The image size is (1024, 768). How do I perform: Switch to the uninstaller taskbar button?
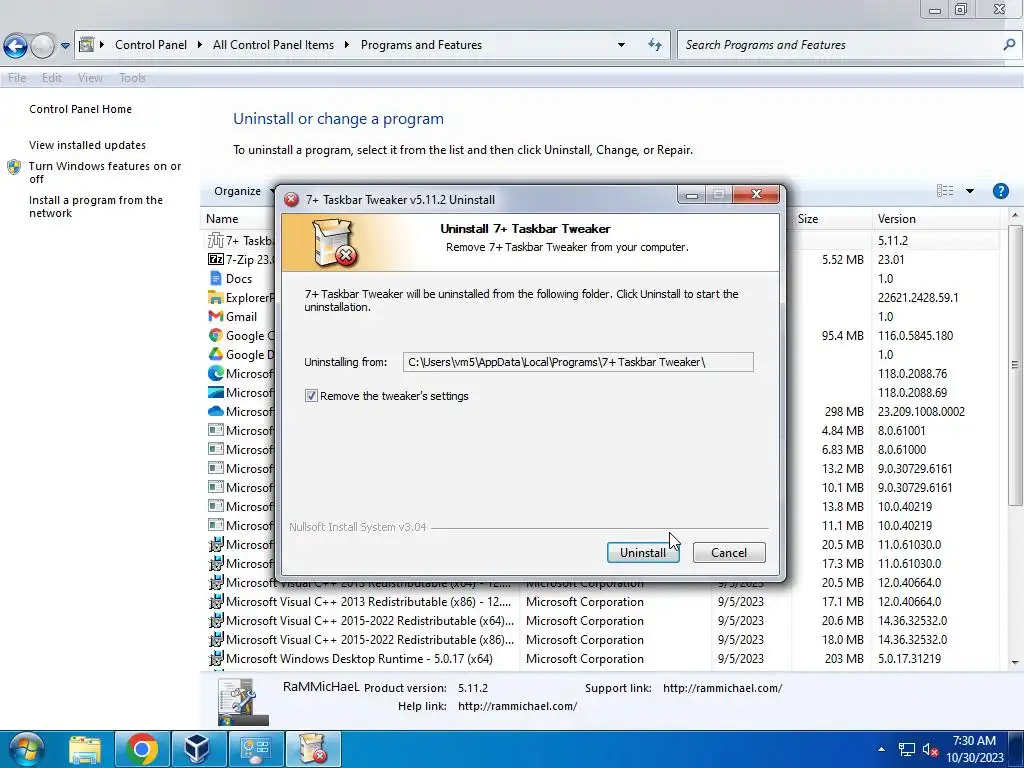click(313, 749)
